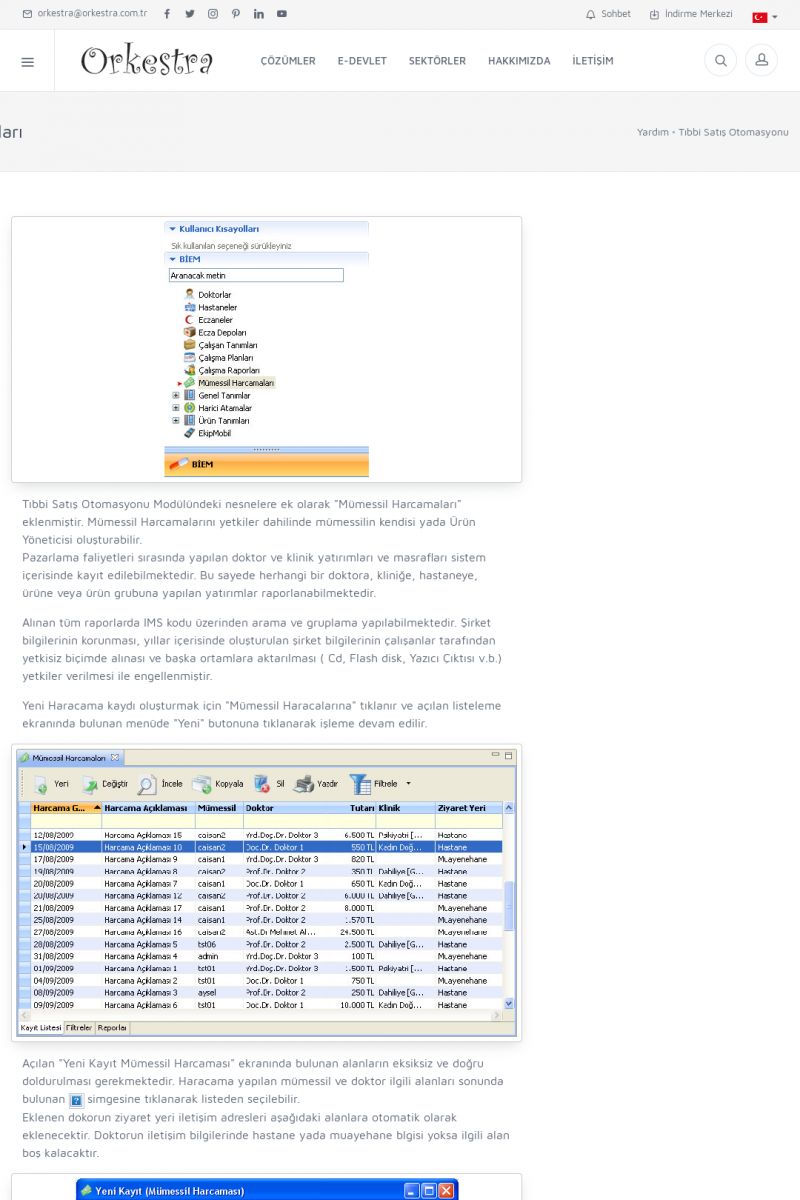Click the Sohbet link
The width and height of the screenshot is (800, 1200).
point(608,14)
